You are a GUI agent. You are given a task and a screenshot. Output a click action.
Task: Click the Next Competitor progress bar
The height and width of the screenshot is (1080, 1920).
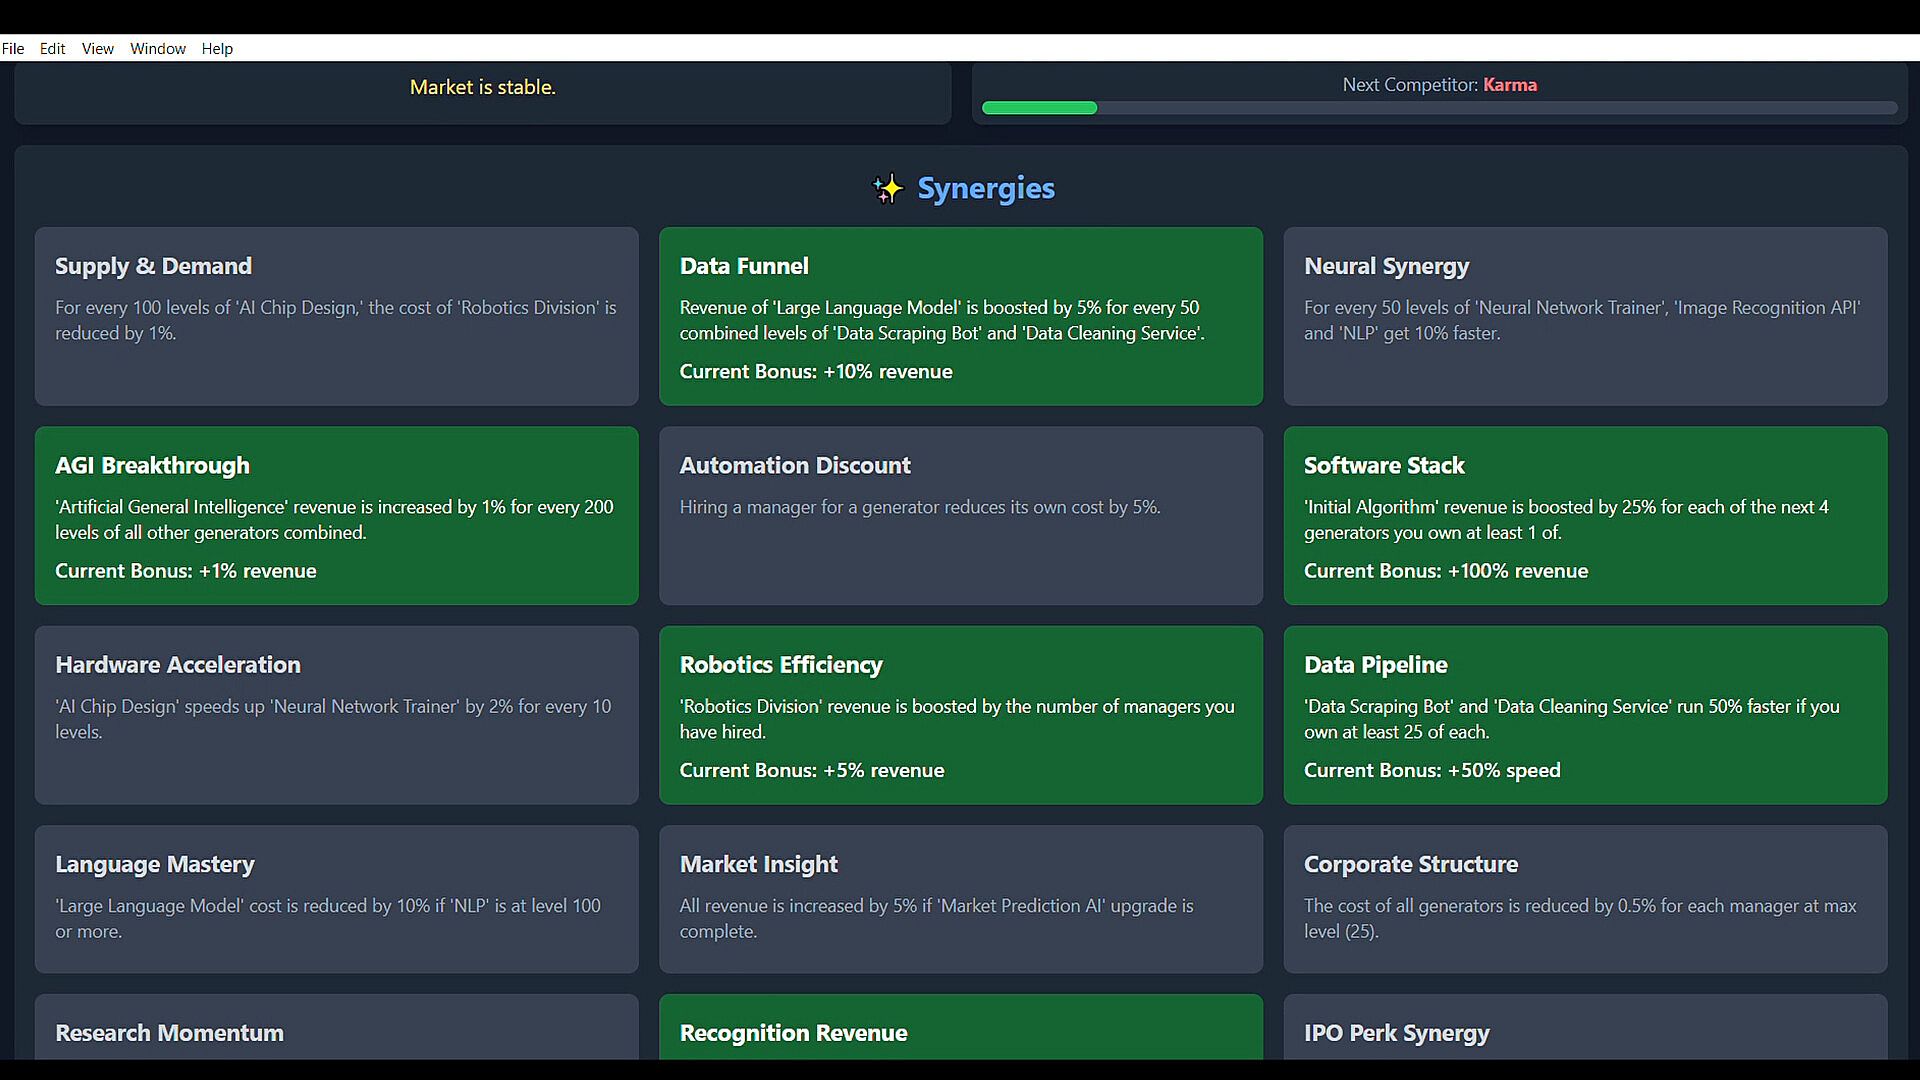[x=1439, y=108]
